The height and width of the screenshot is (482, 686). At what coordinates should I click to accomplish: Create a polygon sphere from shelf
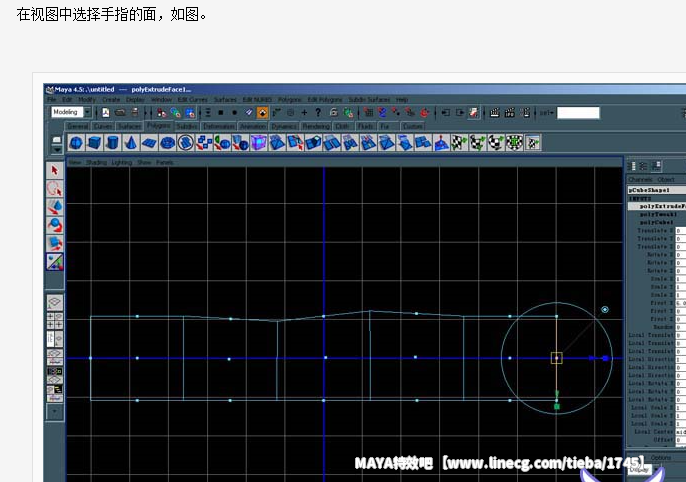click(x=76, y=143)
